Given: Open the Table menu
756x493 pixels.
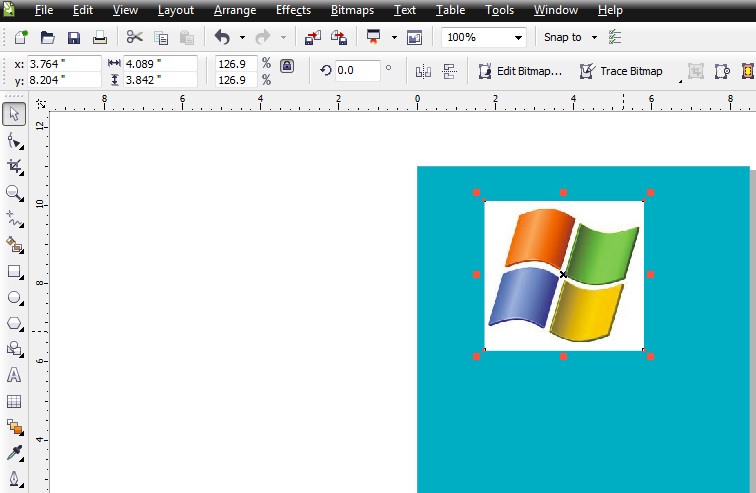Looking at the screenshot, I should coord(450,10).
